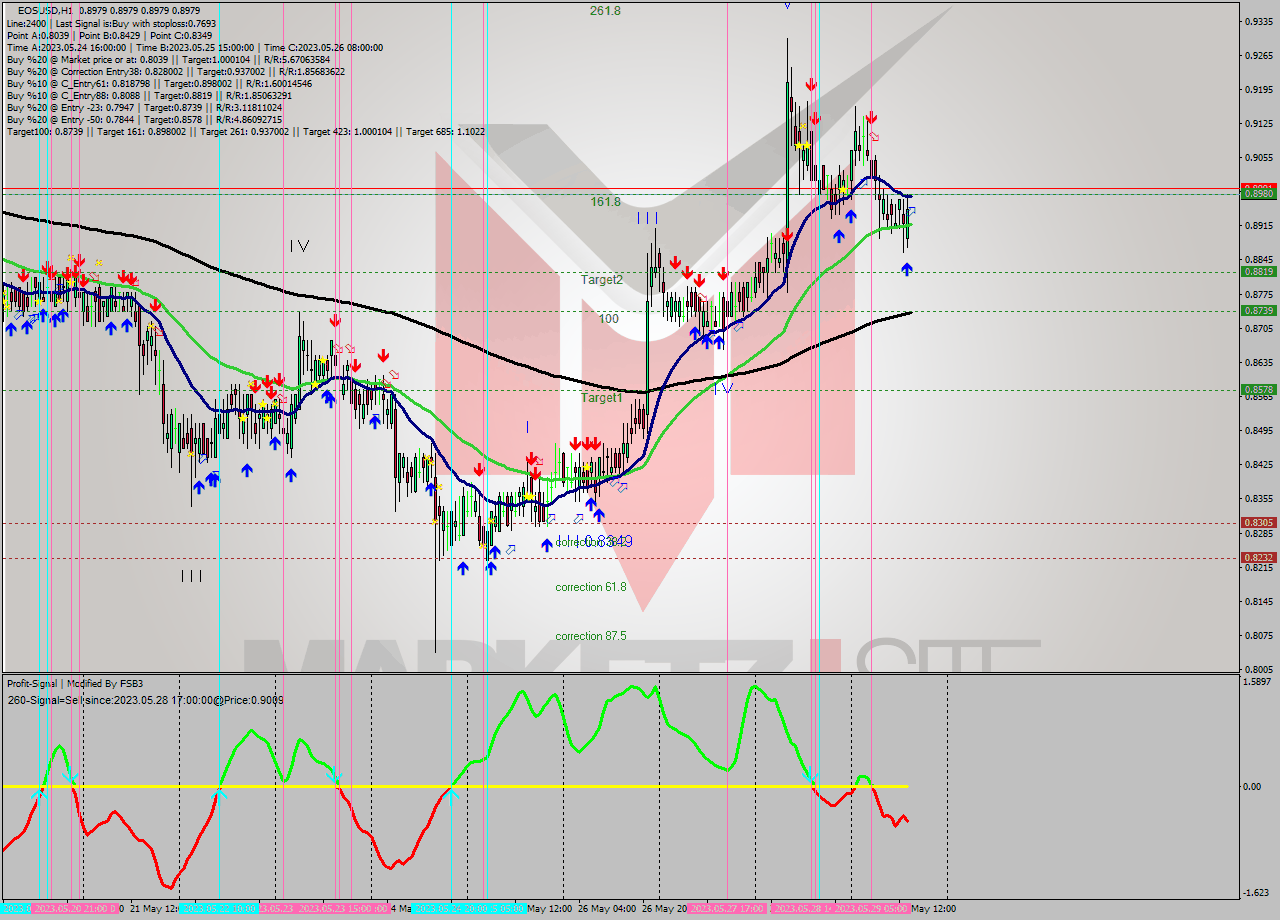
Task: Click the green 0.8578 price tag
Action: [x=1257, y=389]
